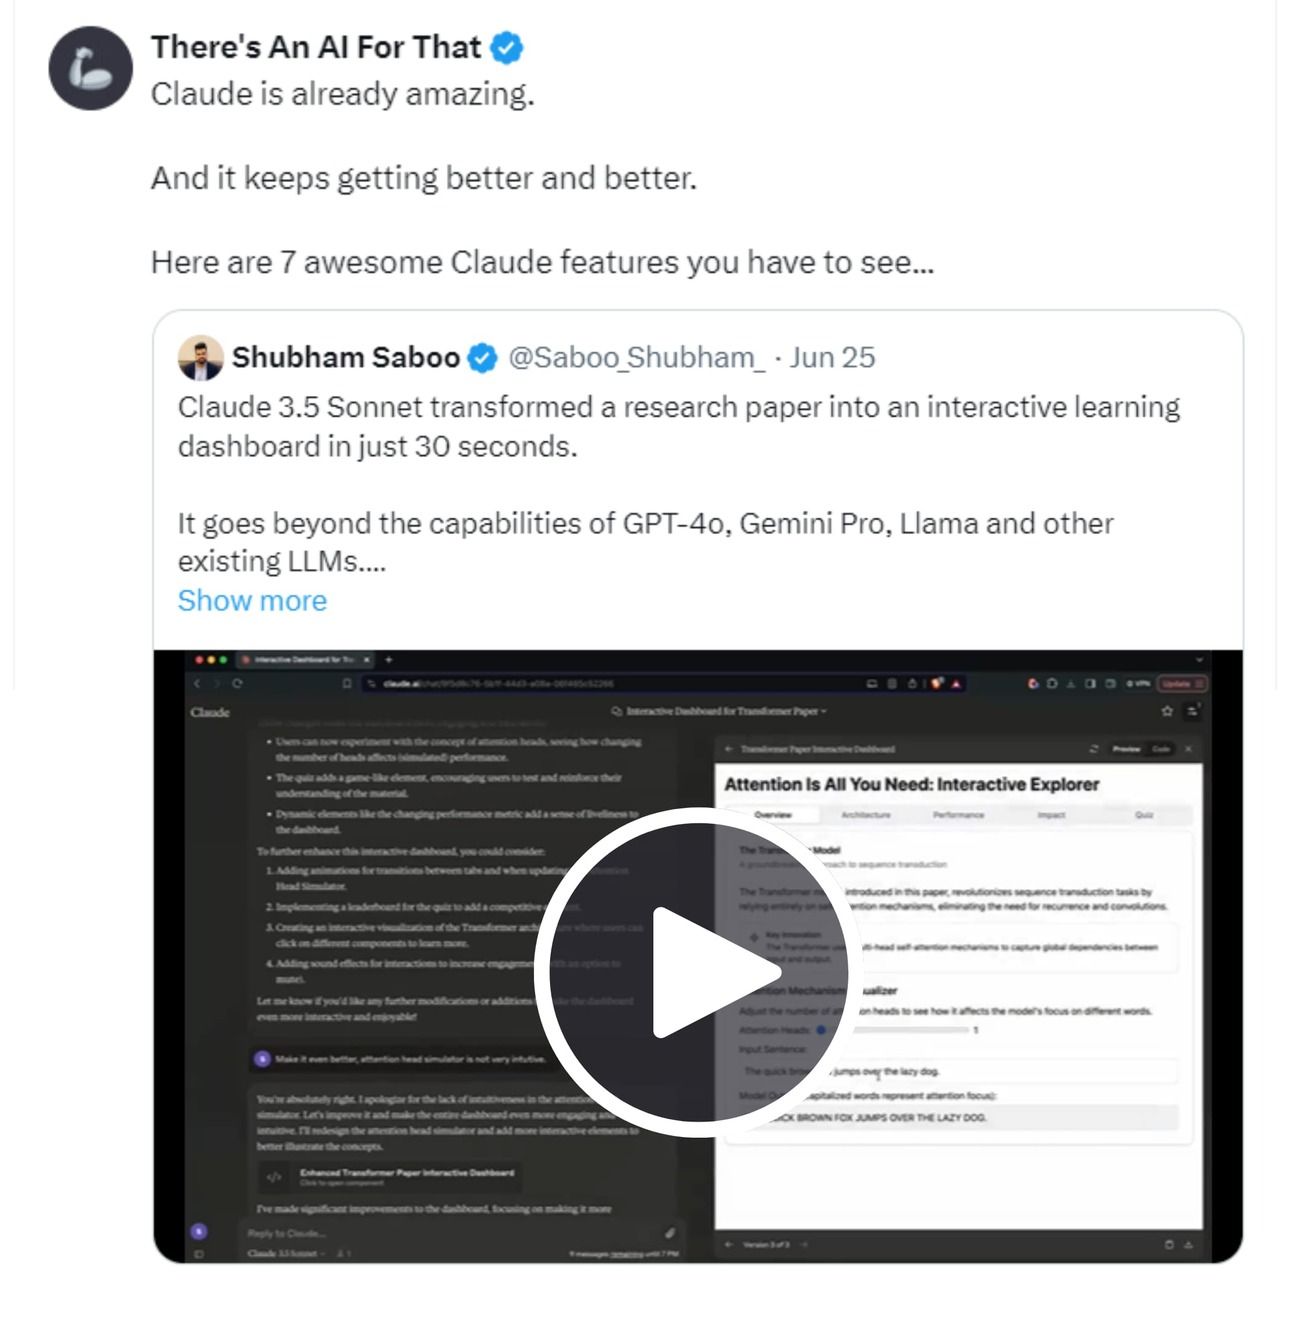Switch to the Architecture tab
Image resolution: width=1292 pixels, height=1329 pixels.
(x=865, y=815)
